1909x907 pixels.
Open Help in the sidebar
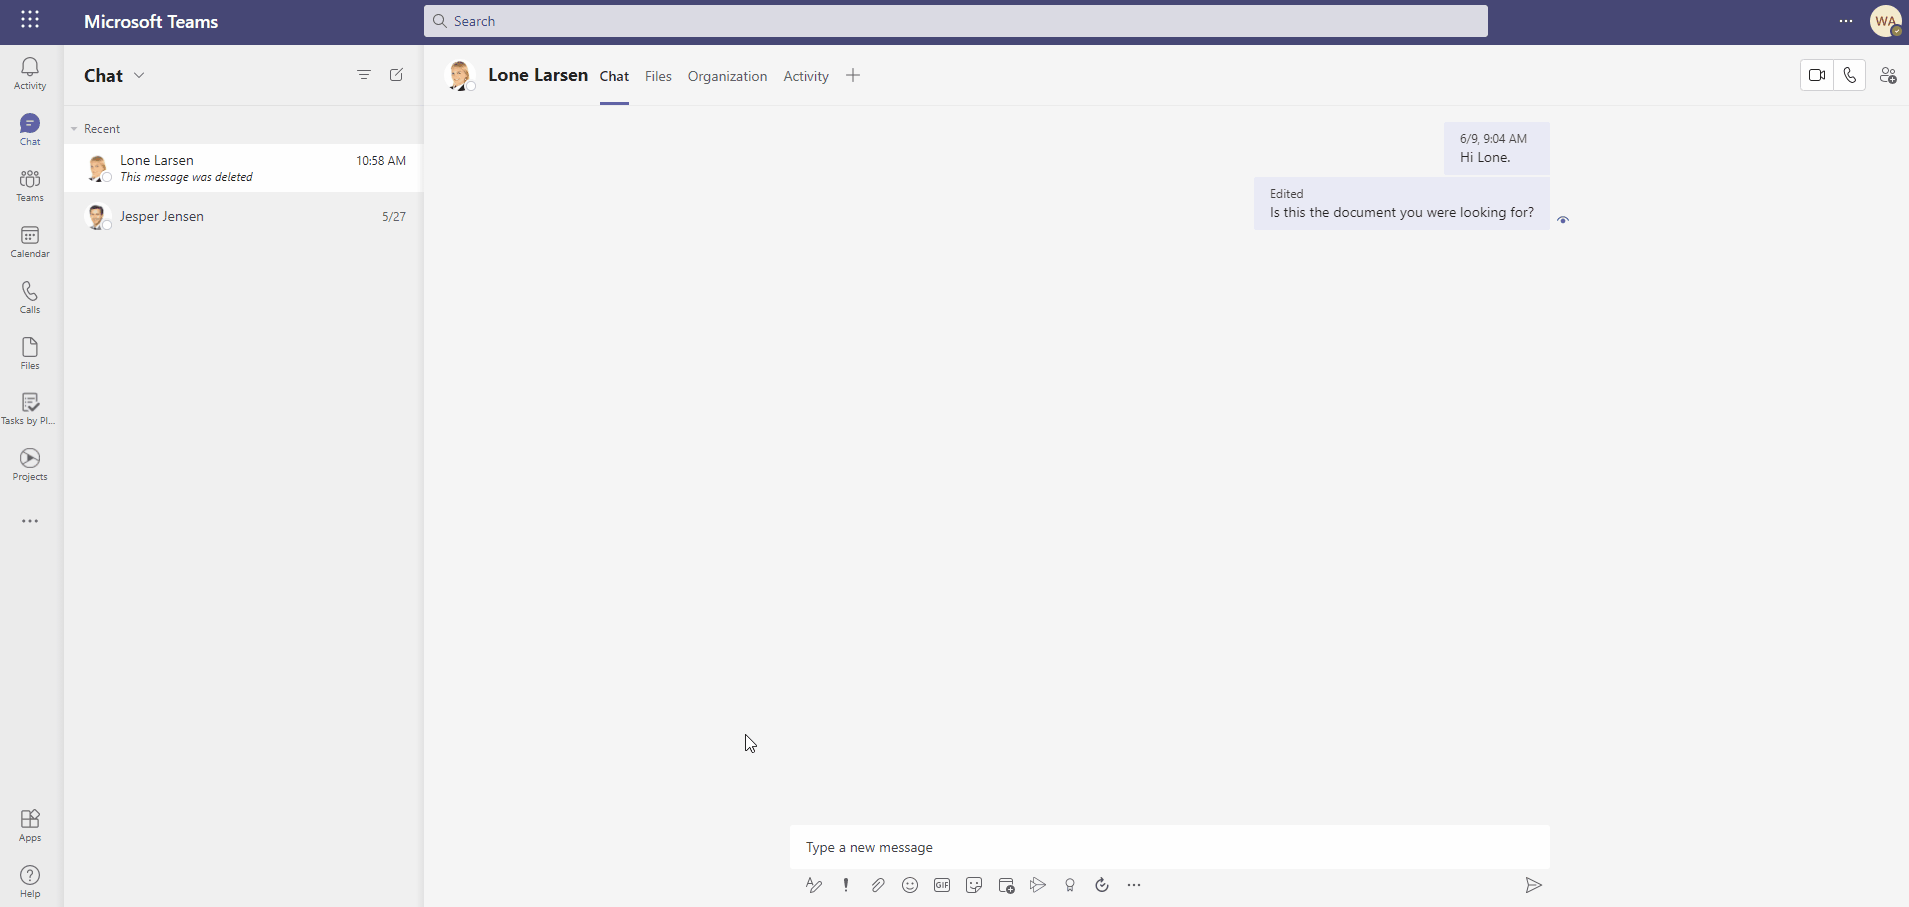[30, 882]
